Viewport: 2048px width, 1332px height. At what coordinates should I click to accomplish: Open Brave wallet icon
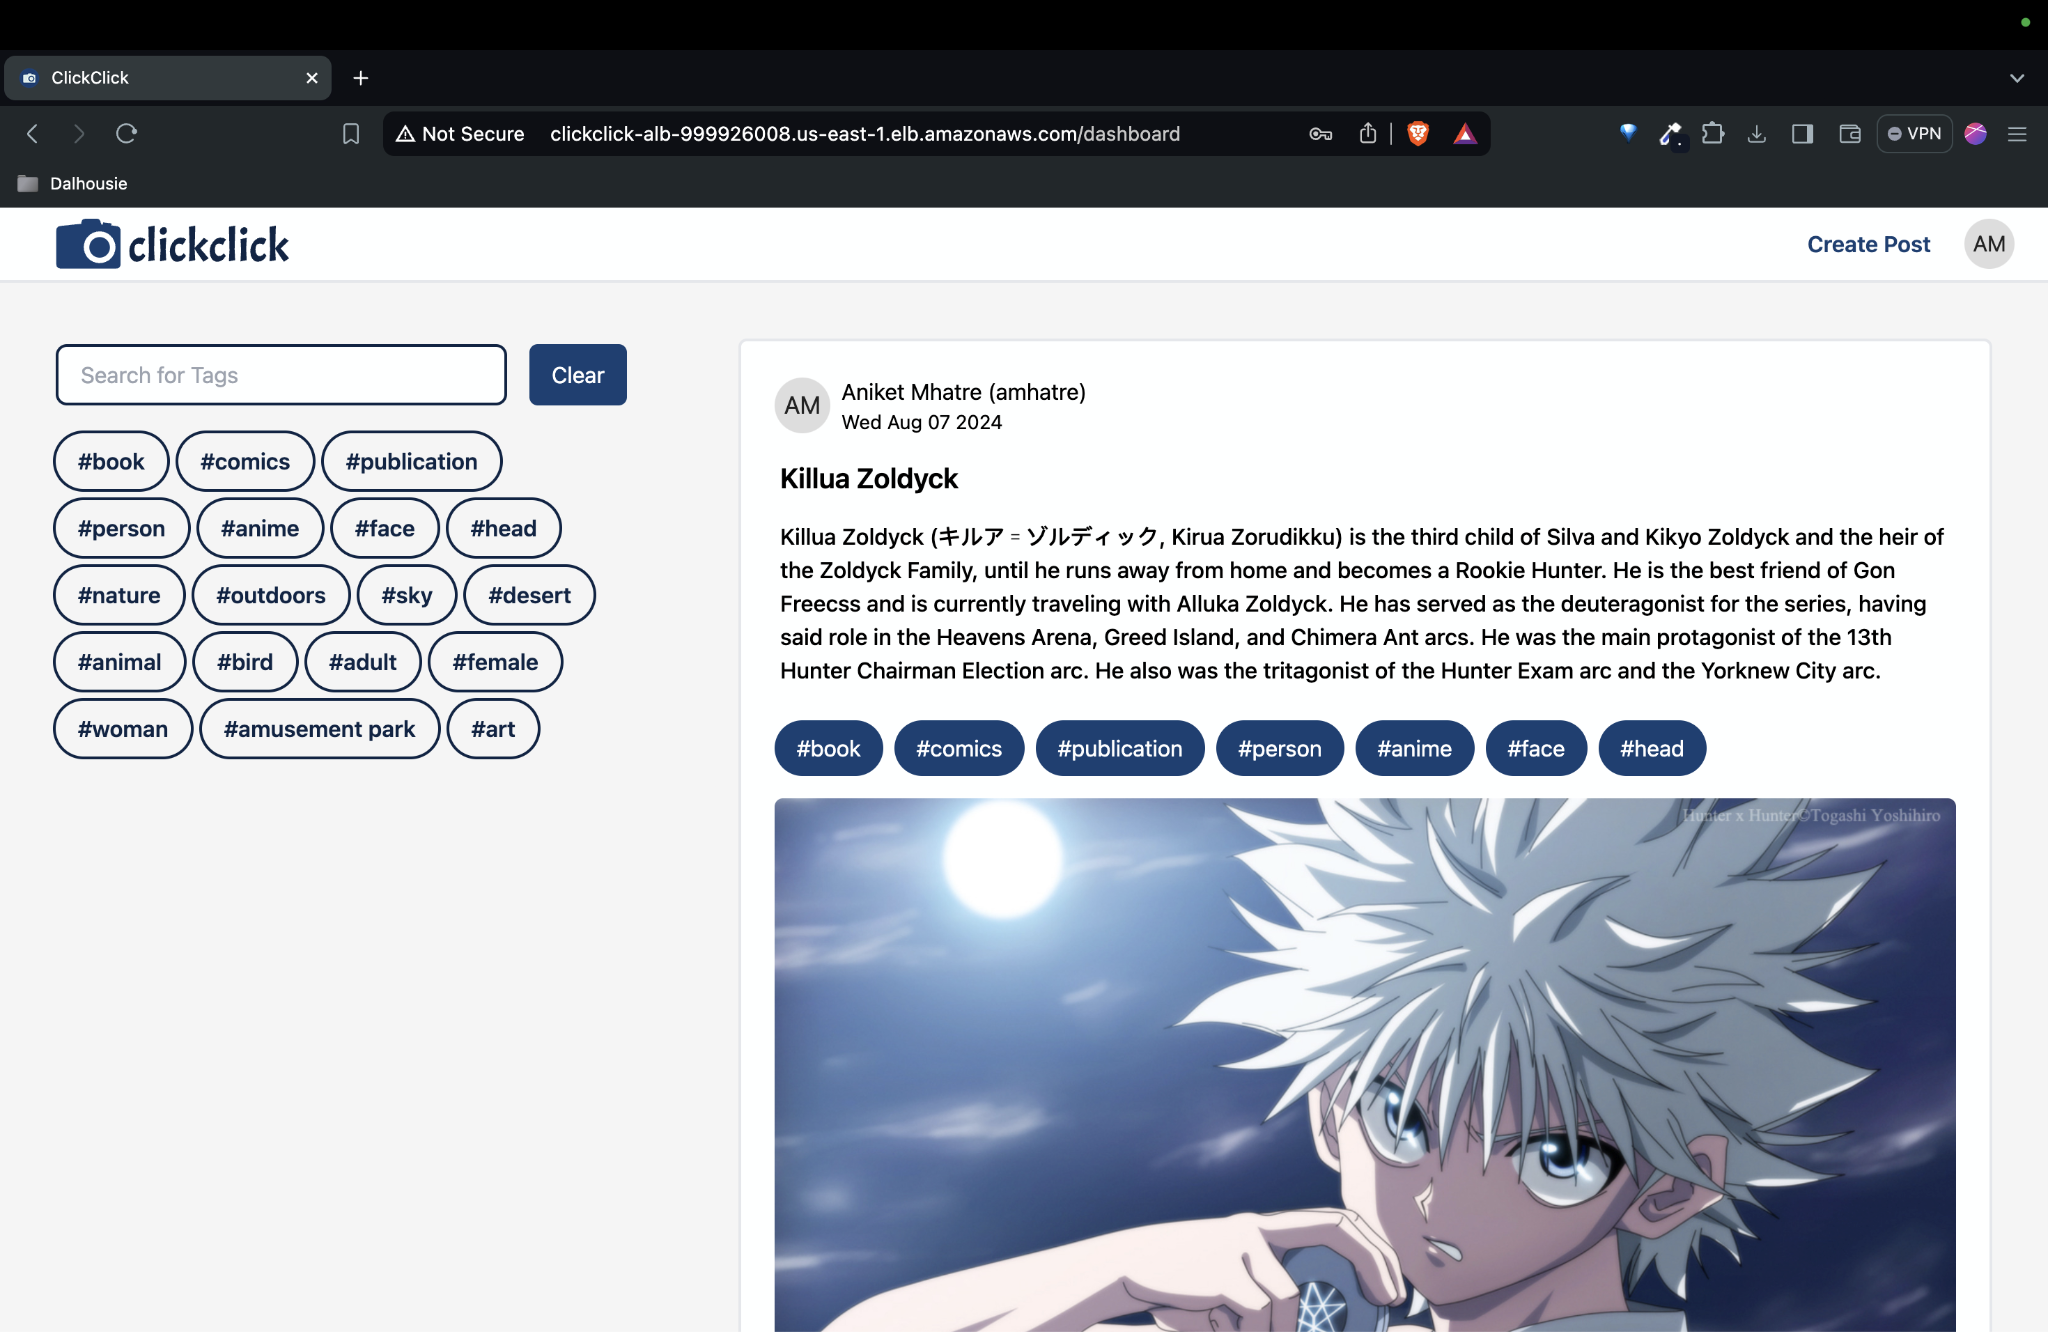click(x=1850, y=133)
